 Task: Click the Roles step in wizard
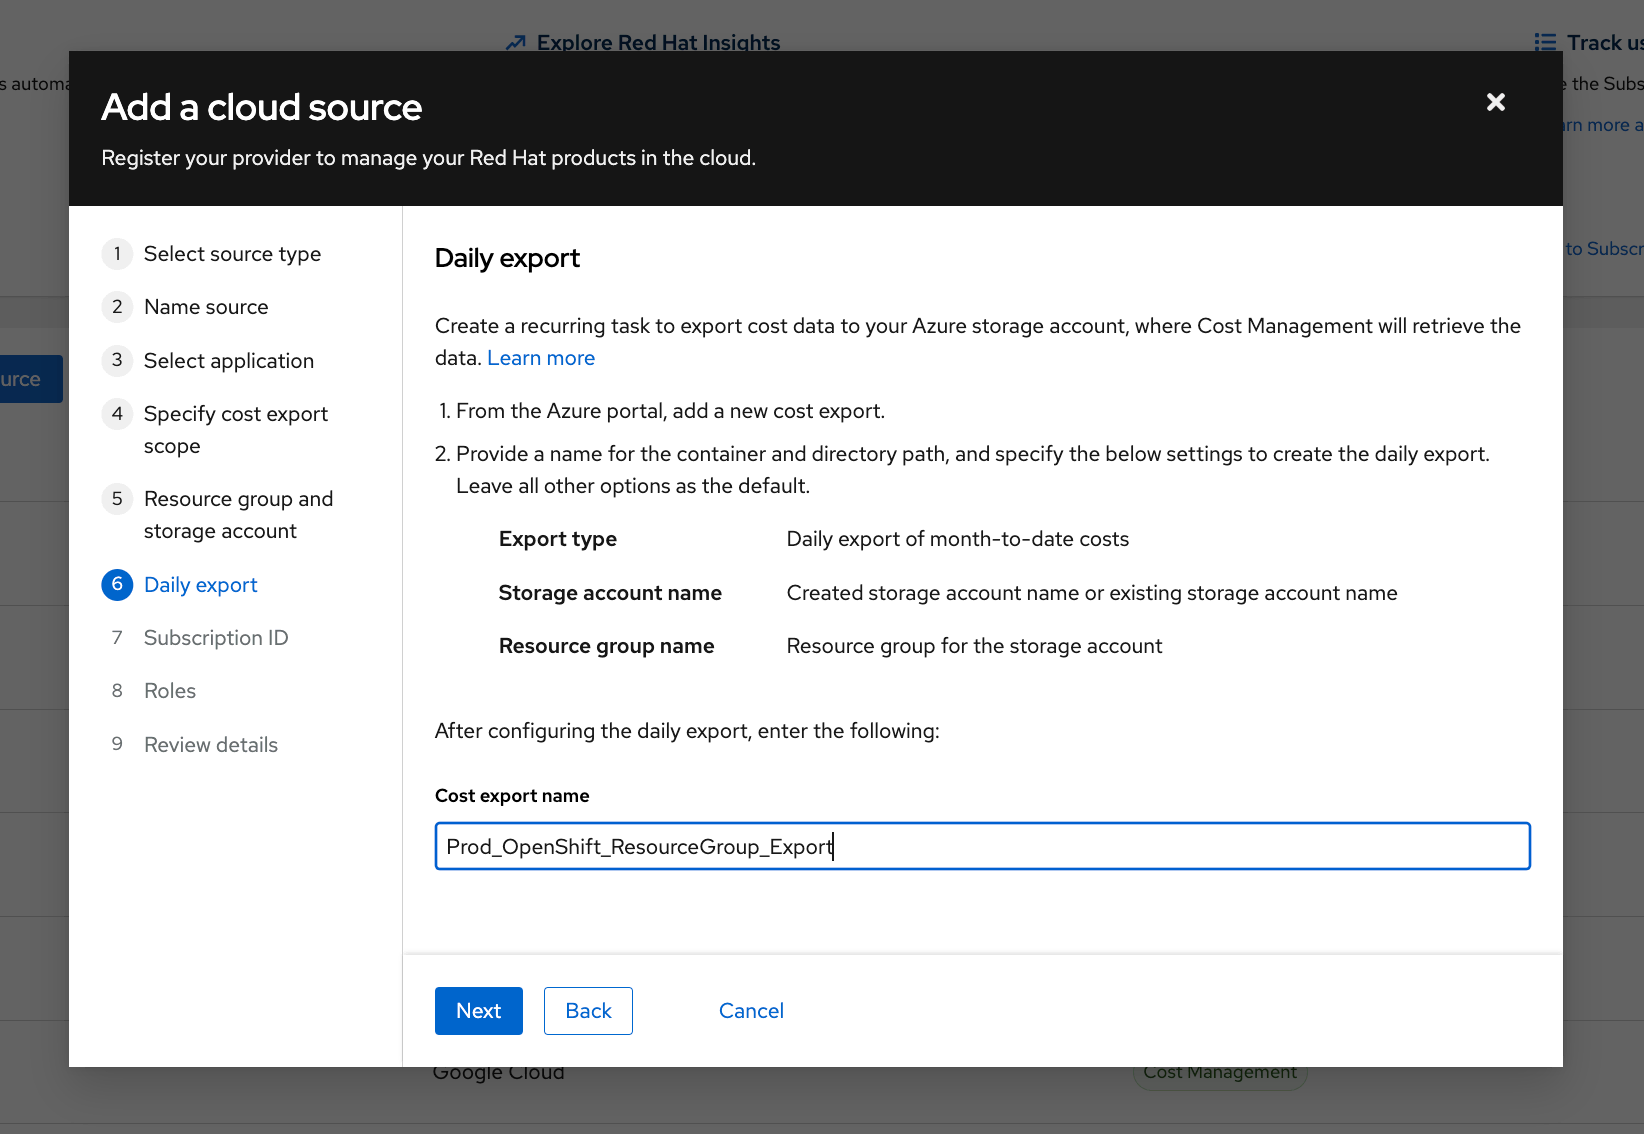tap(169, 691)
